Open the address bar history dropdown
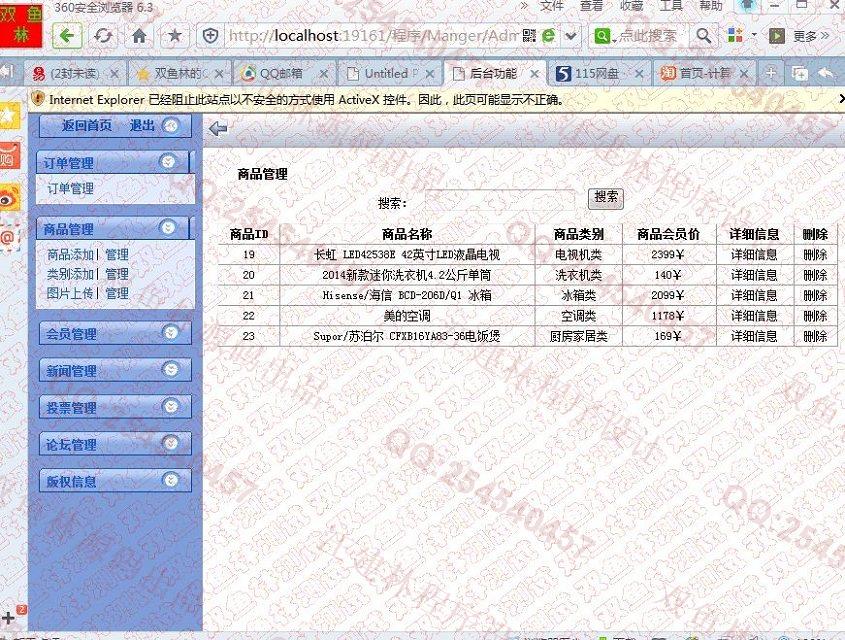 (571, 37)
